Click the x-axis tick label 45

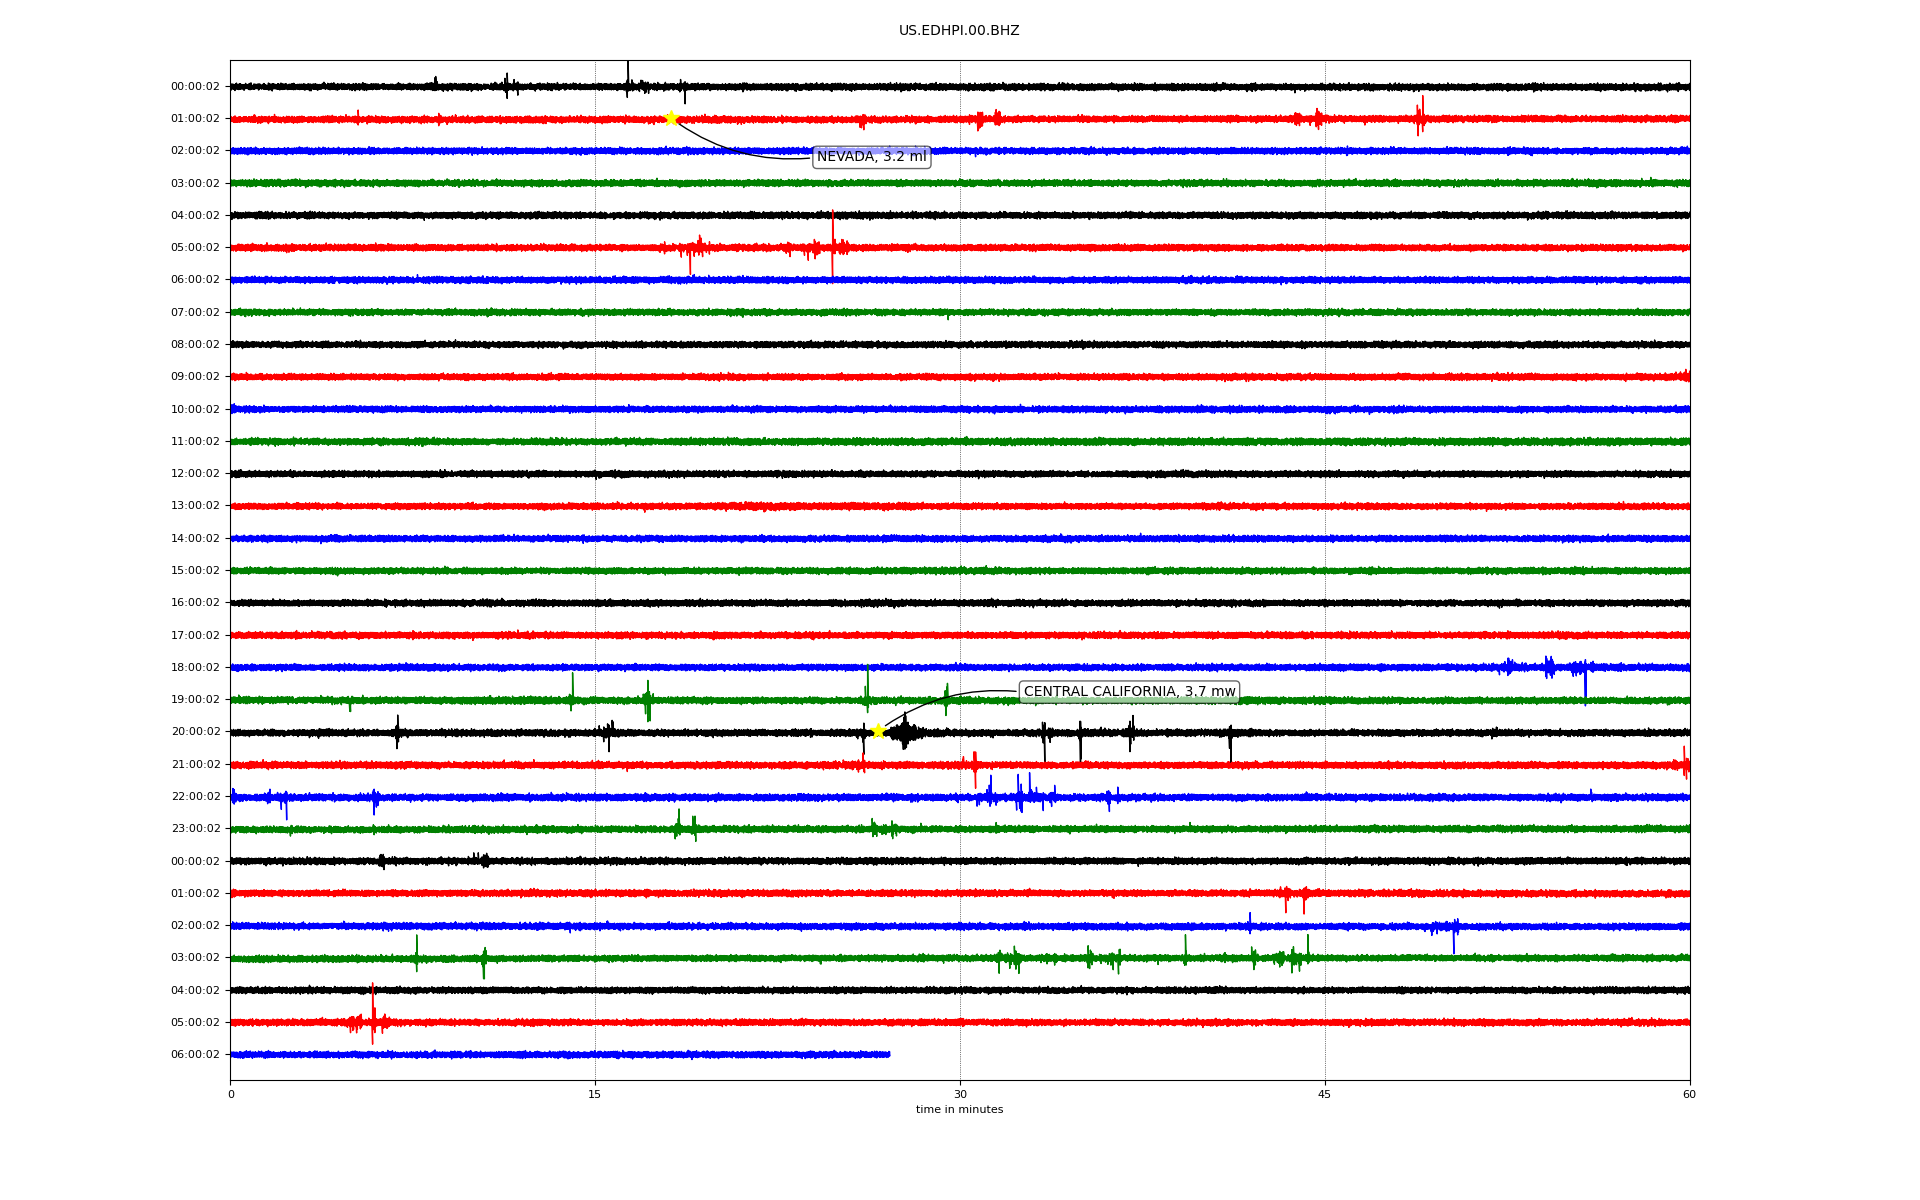click(1325, 1094)
